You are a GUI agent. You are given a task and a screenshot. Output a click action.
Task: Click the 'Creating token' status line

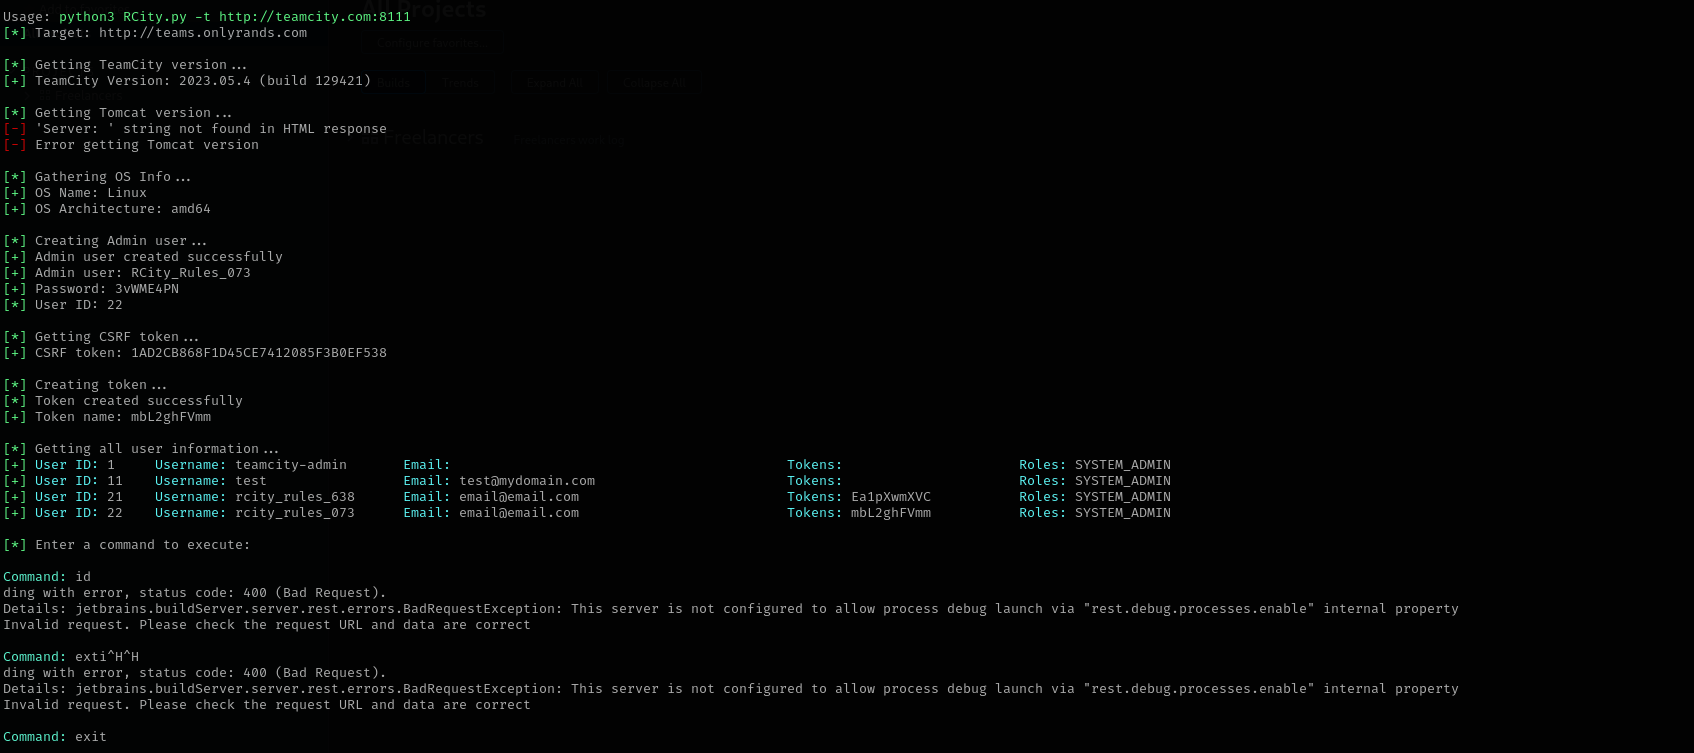(x=85, y=385)
